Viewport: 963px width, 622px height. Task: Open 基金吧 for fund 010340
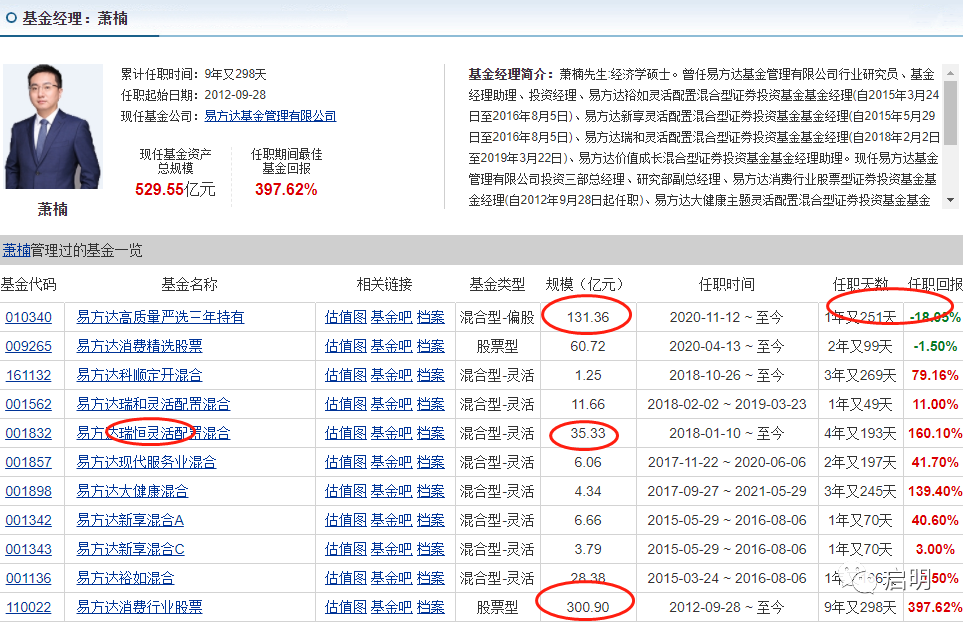click(392, 317)
